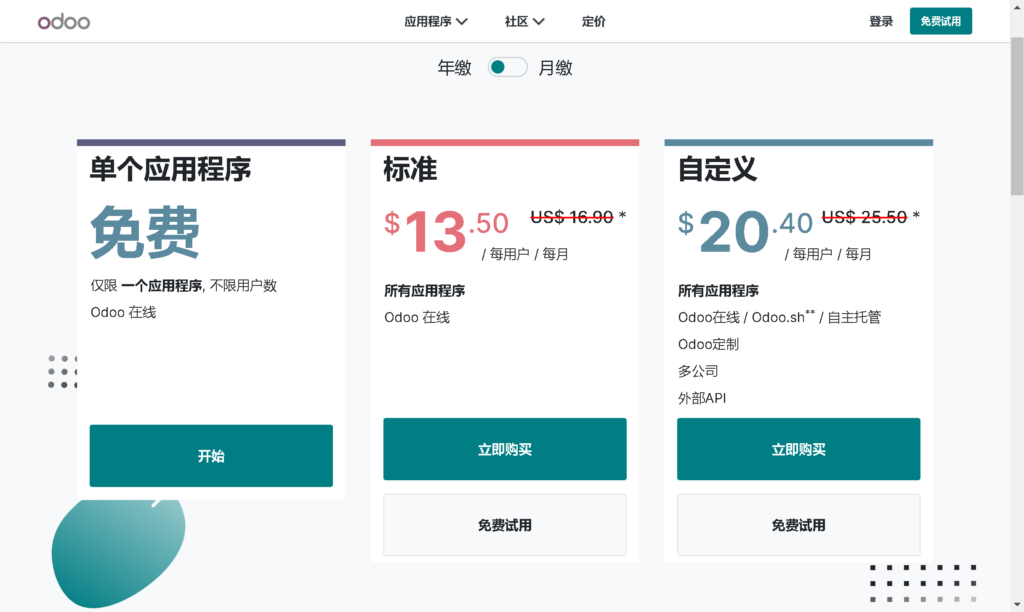Screen dimensions: 1024x612
Task: Click 免费试用 under the 自定义 plan
Action: tap(799, 525)
